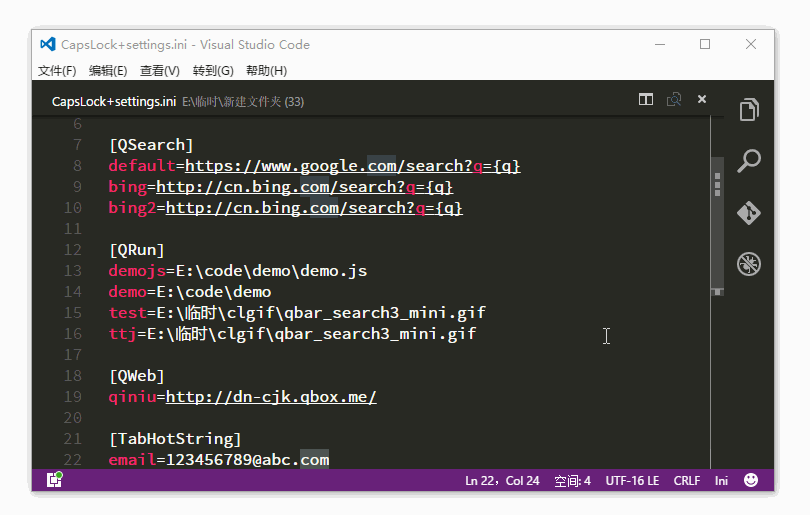Screen dimensions: 810x515
Task: Open the google.com search URL link
Action: coord(353,166)
